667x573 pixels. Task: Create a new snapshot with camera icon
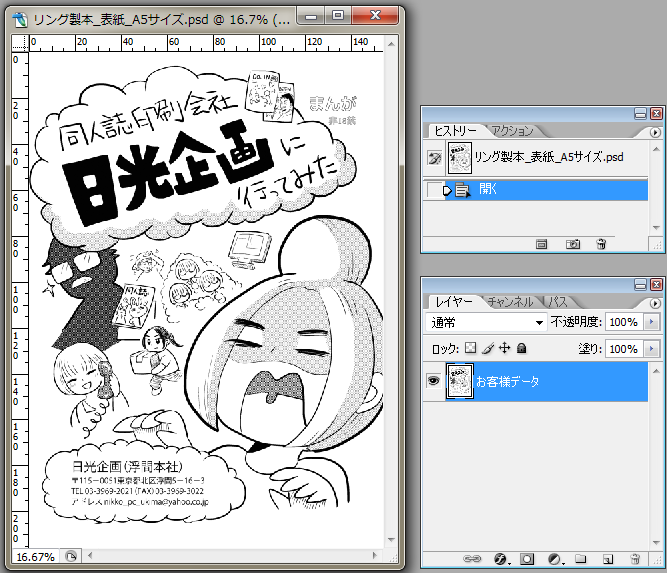[573, 244]
